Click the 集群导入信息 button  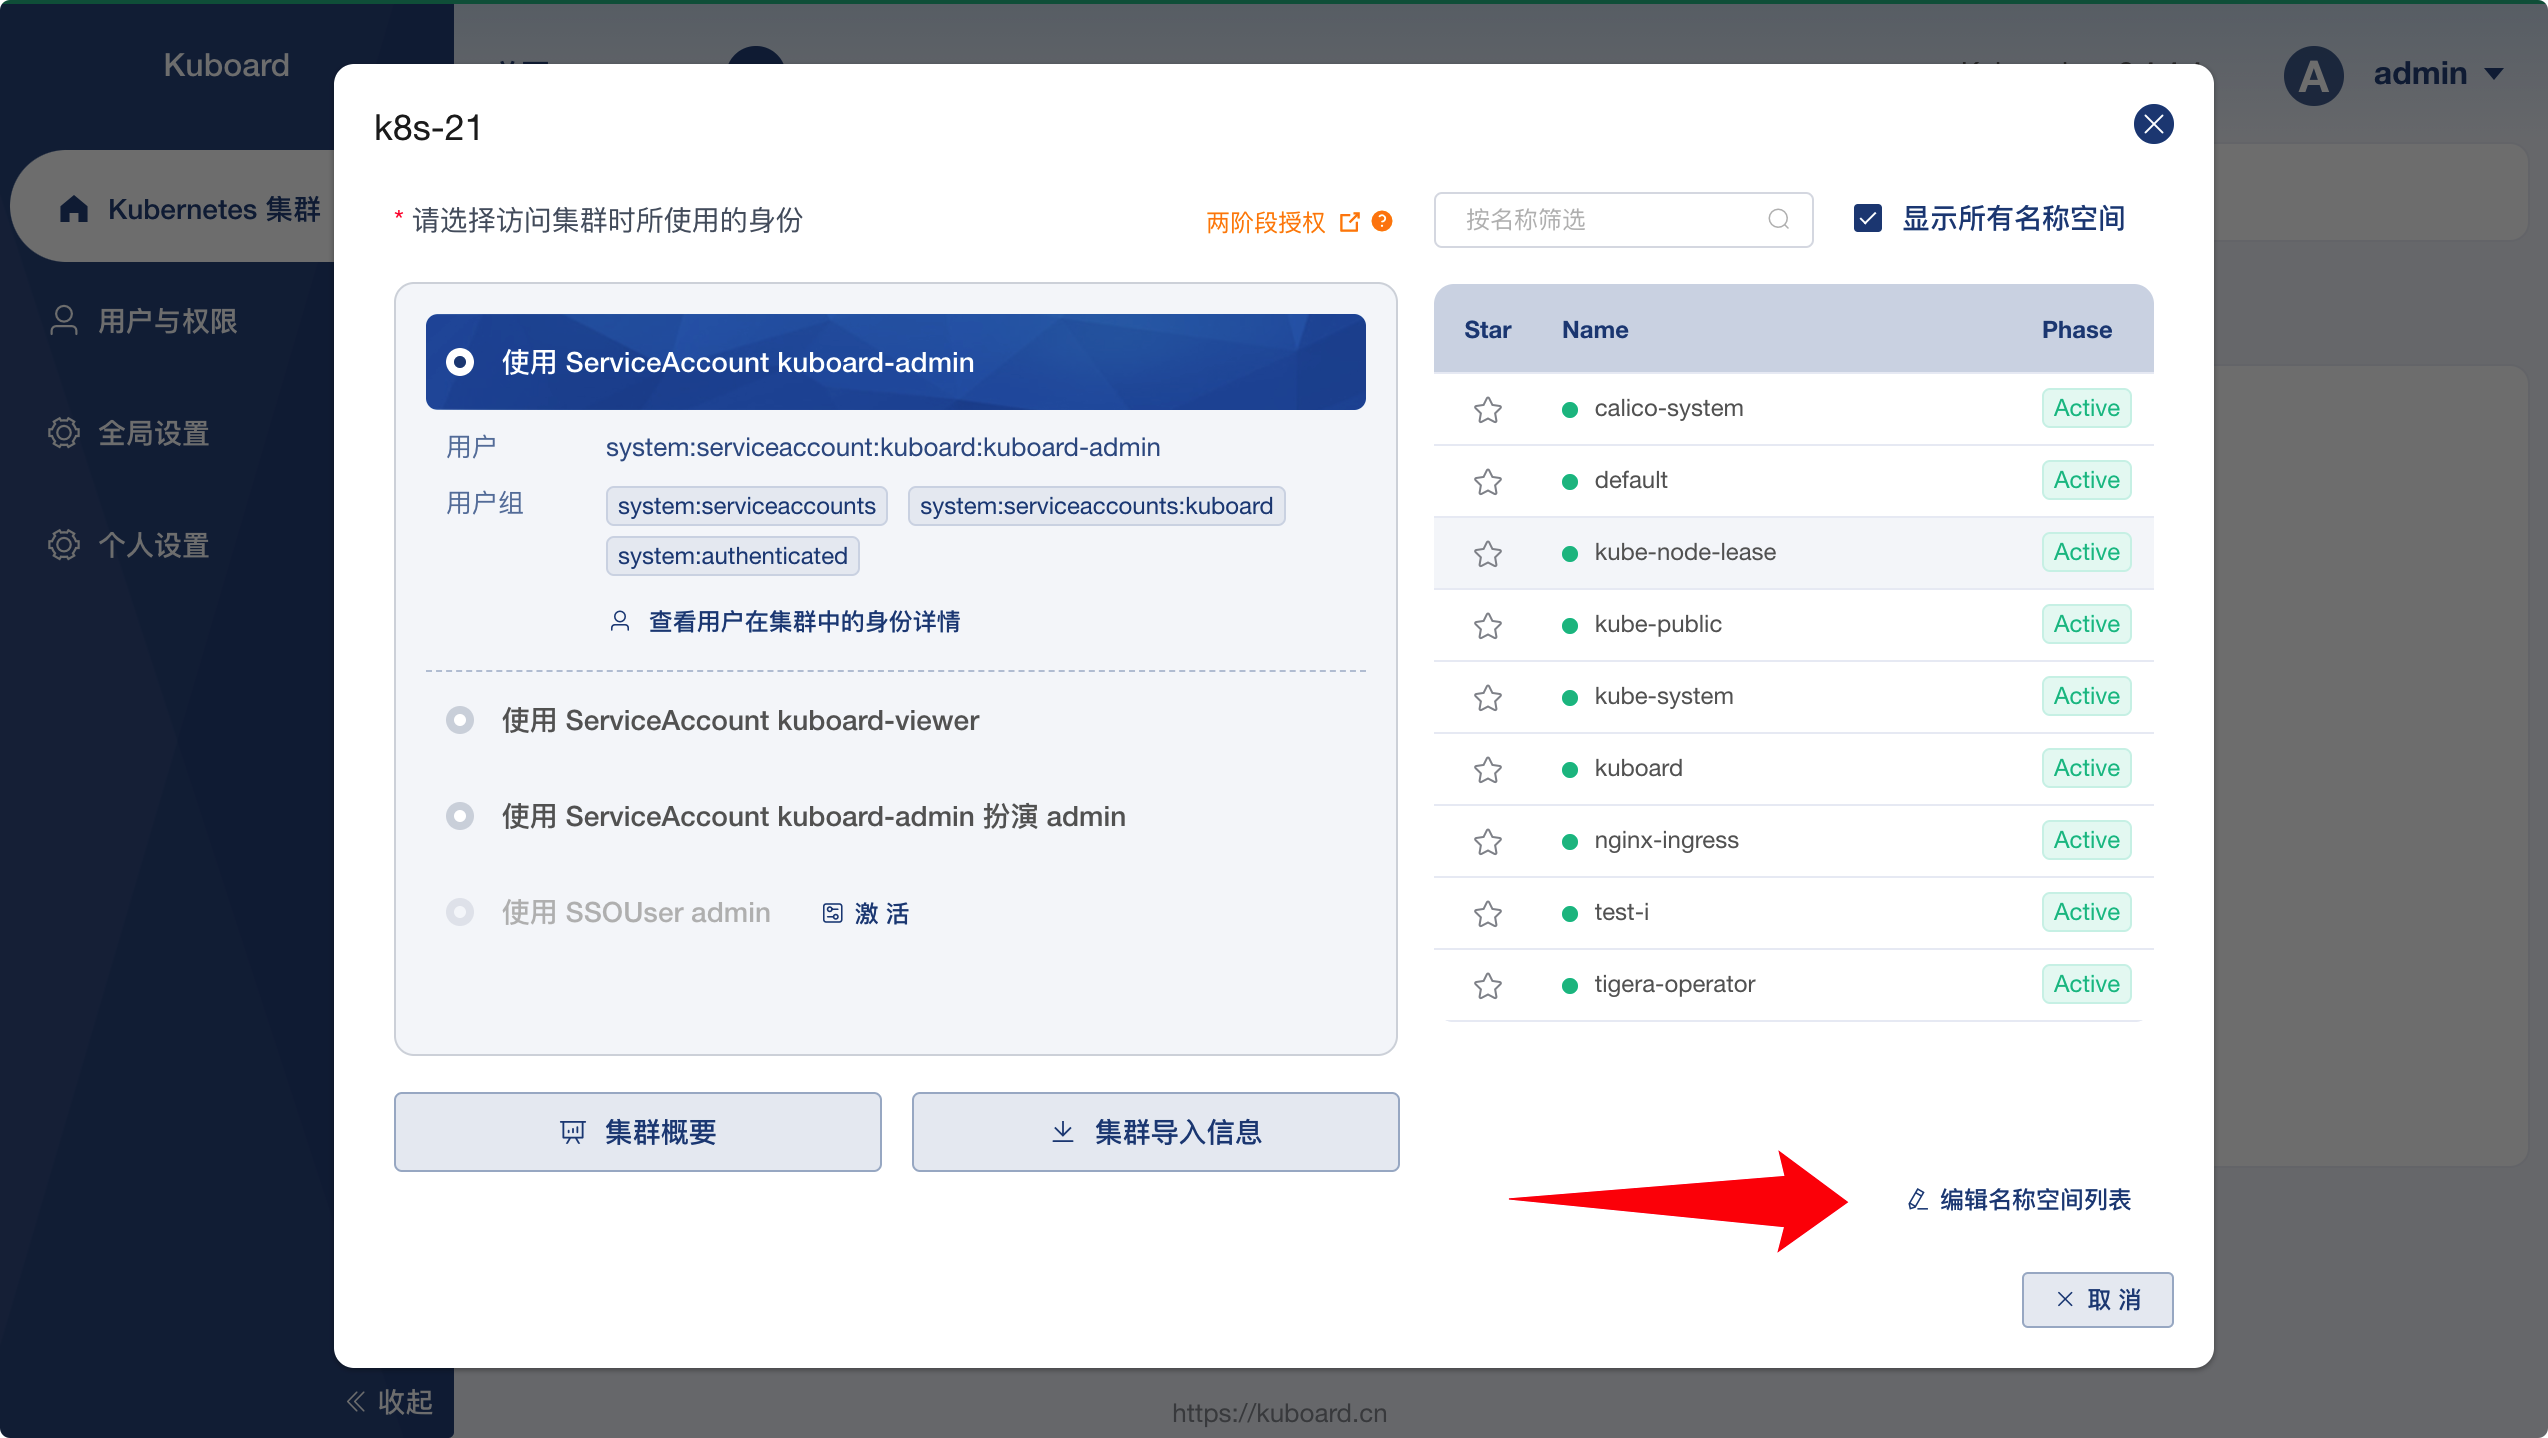click(1155, 1132)
